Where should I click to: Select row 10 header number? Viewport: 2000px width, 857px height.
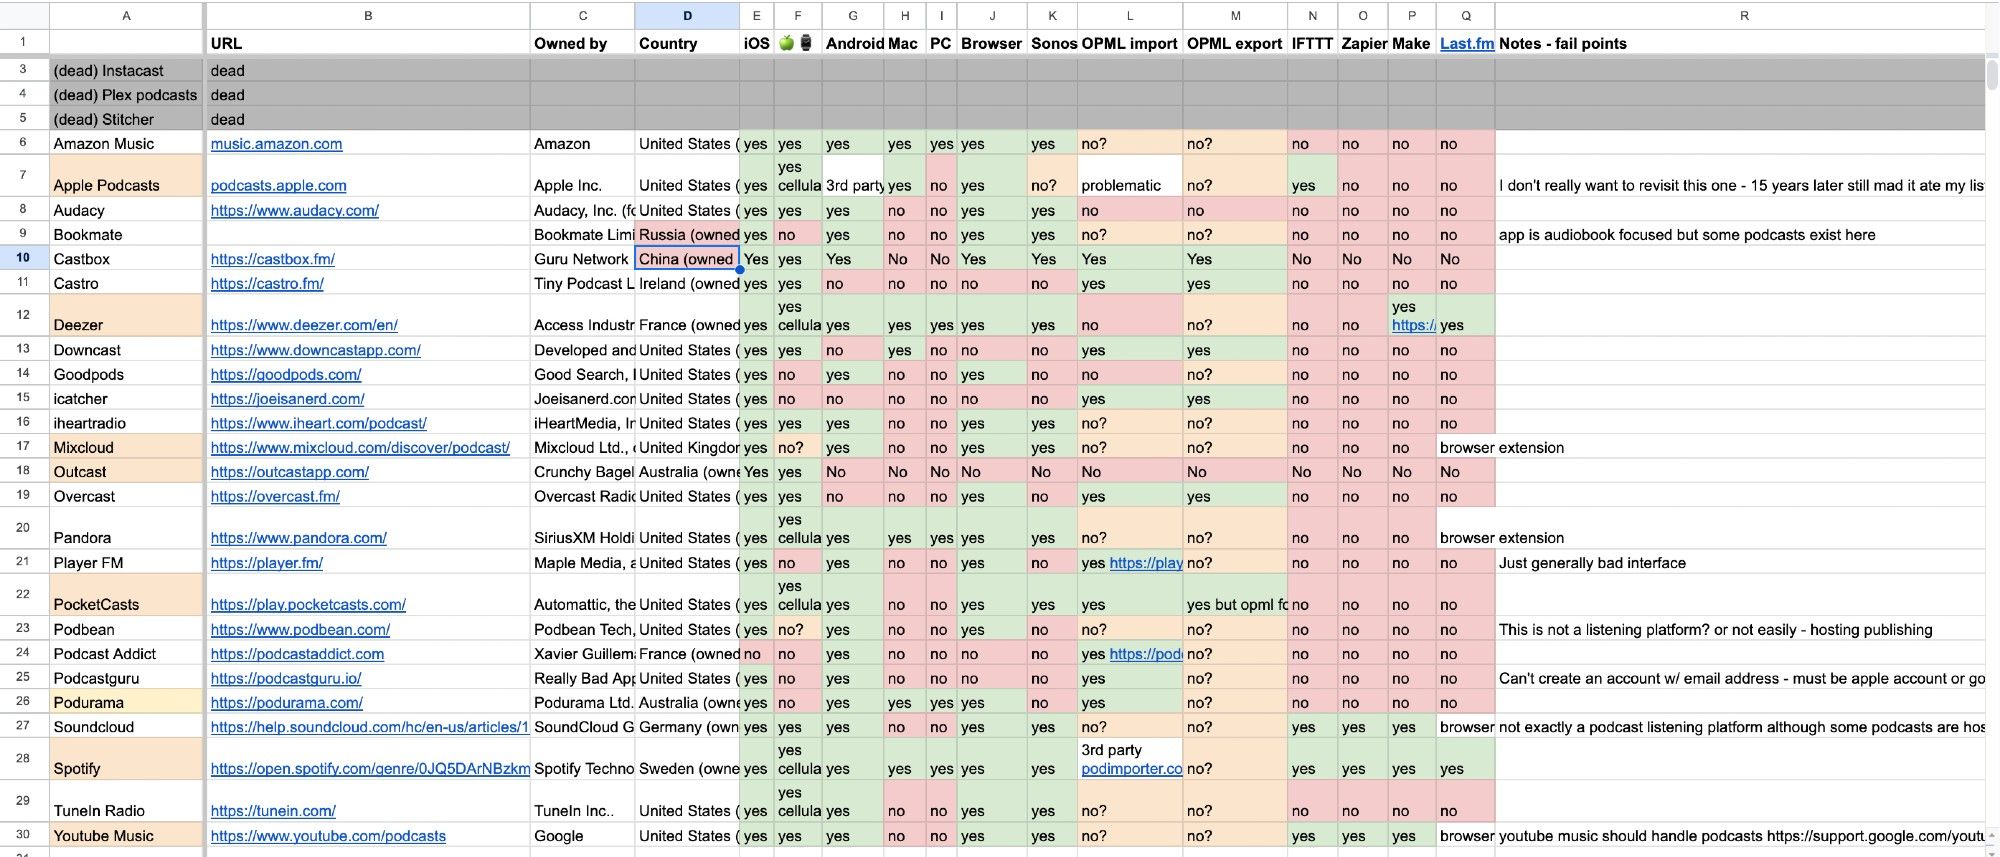coord(23,258)
